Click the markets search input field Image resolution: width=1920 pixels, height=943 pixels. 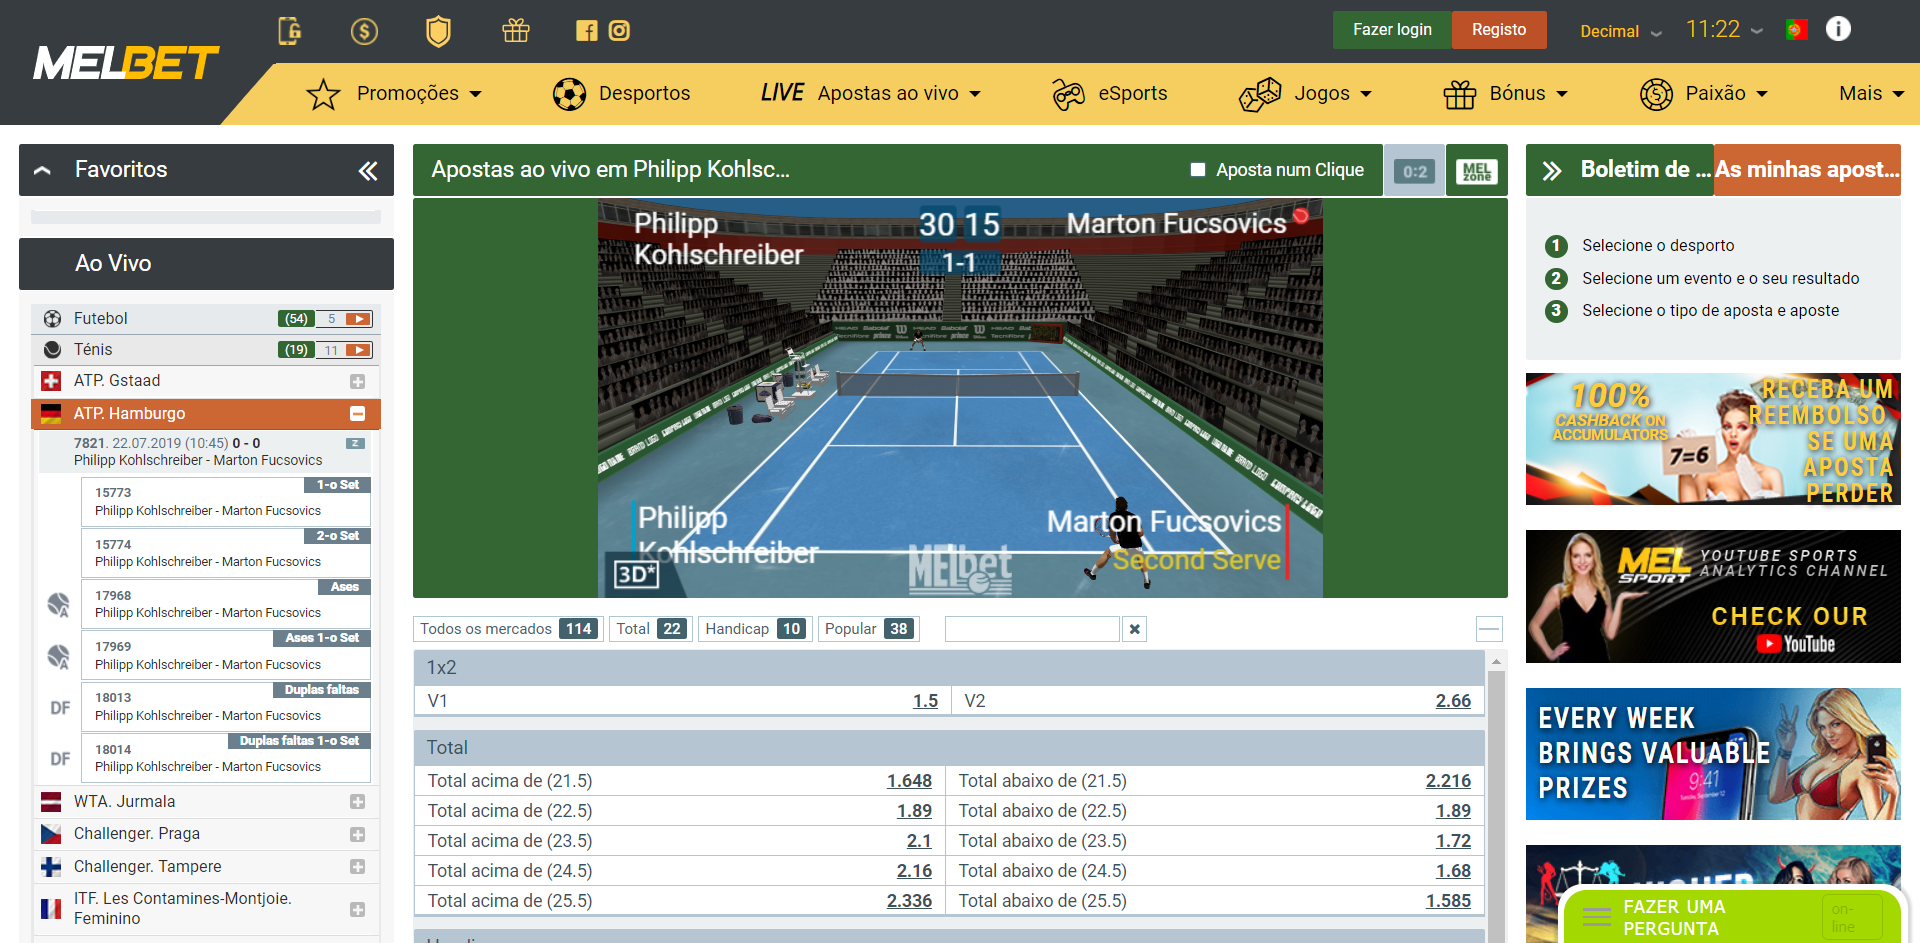(1032, 629)
